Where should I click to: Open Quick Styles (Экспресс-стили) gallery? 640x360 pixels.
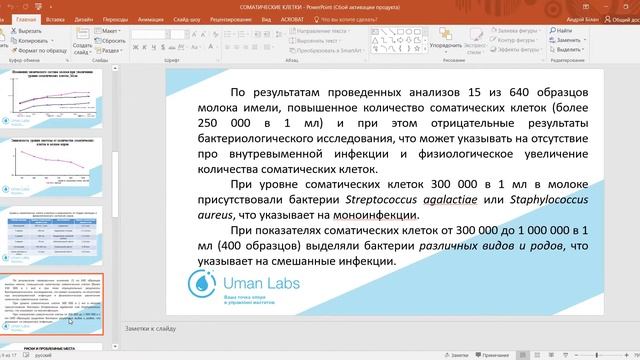pos(475,41)
